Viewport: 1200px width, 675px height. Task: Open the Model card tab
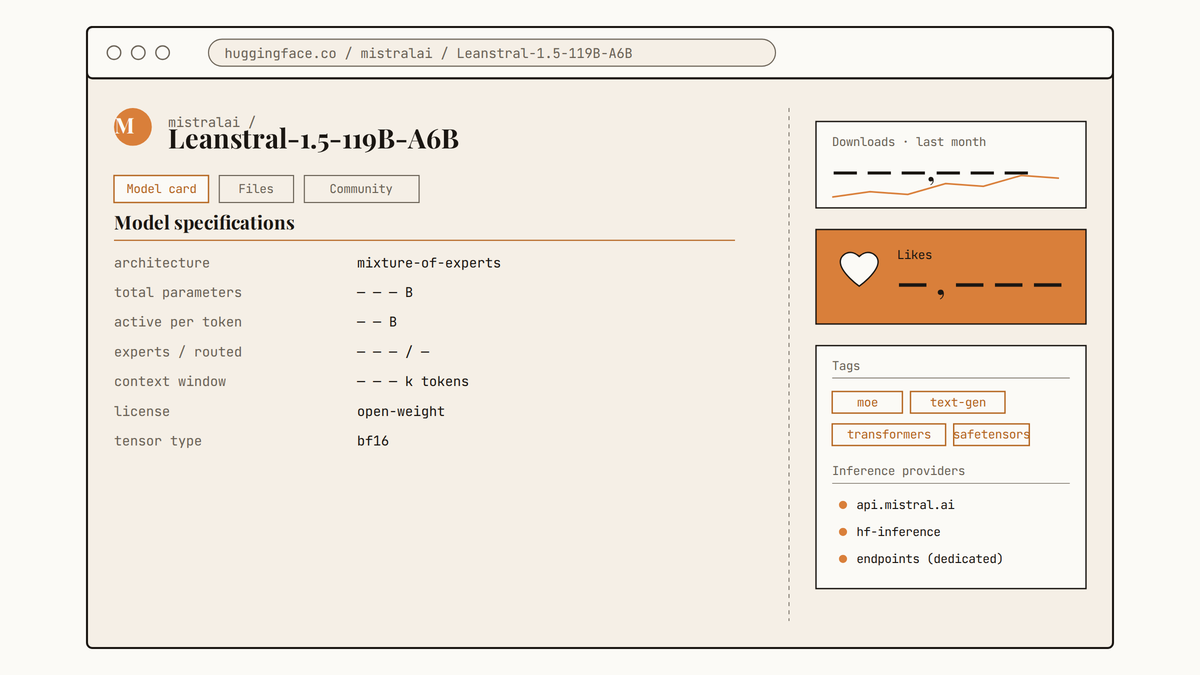pos(161,189)
